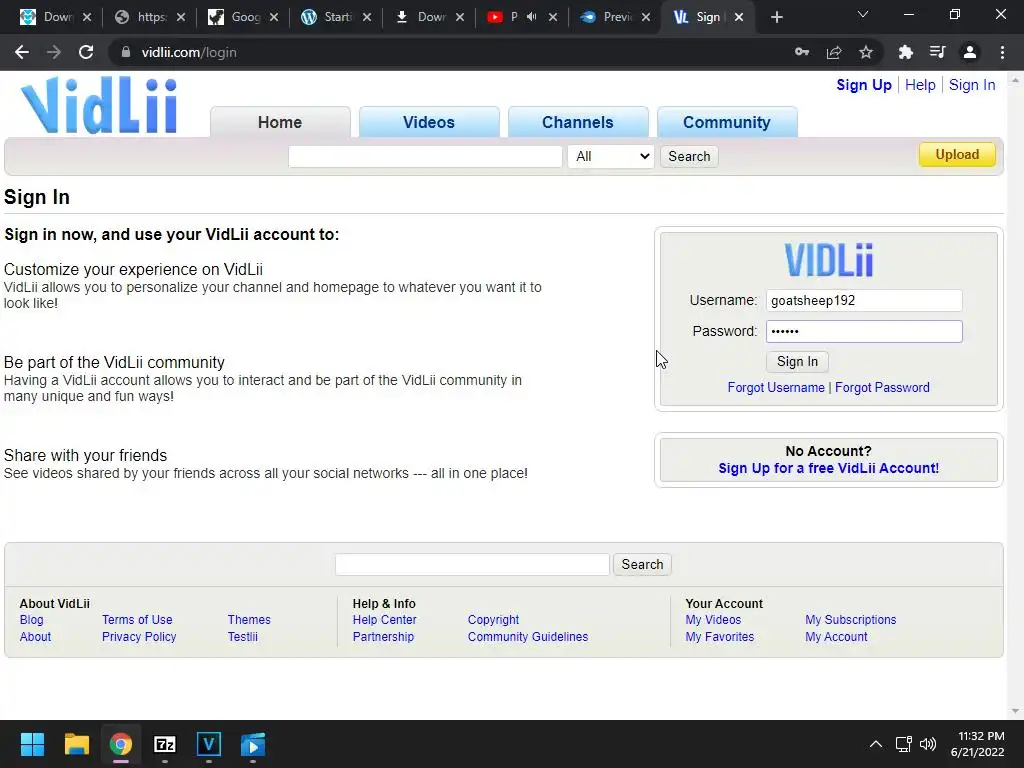
Task: Open the media controls icon
Action: pos(937,52)
